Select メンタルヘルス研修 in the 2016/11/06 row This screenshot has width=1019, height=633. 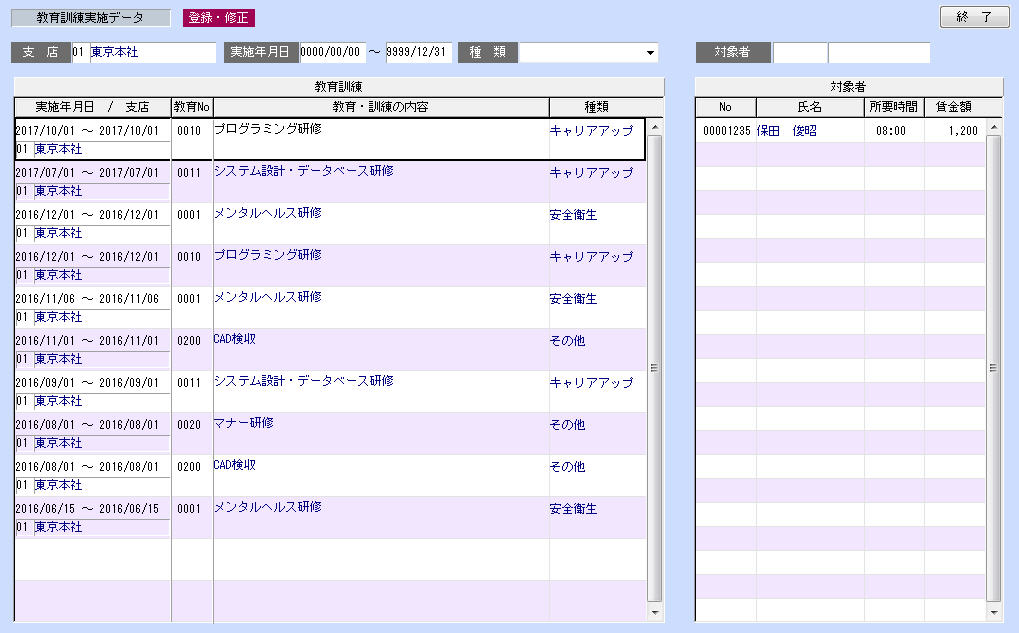(x=268, y=297)
